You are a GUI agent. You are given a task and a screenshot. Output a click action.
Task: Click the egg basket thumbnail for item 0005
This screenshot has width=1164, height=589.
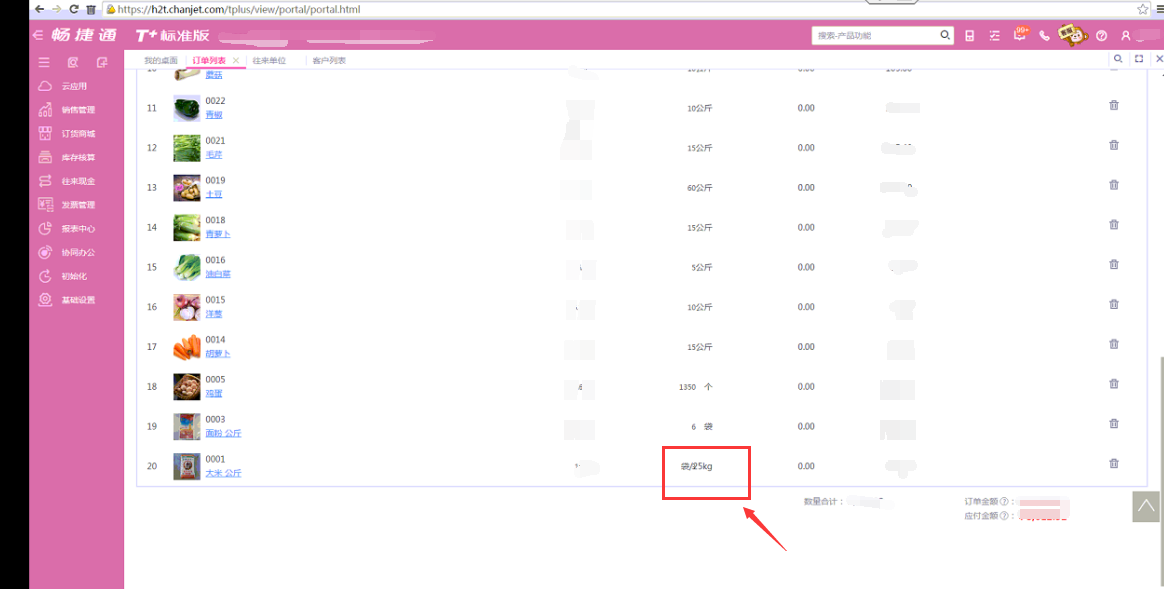(x=187, y=387)
